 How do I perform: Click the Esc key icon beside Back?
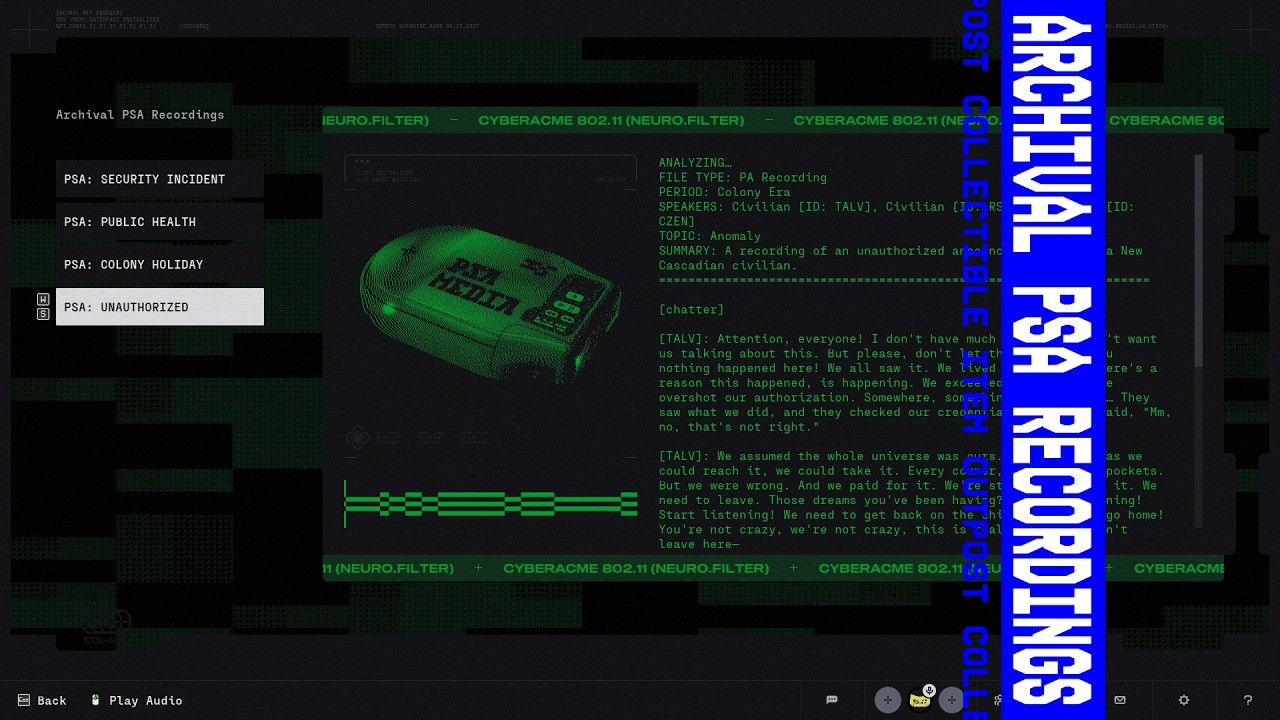click(x=24, y=700)
